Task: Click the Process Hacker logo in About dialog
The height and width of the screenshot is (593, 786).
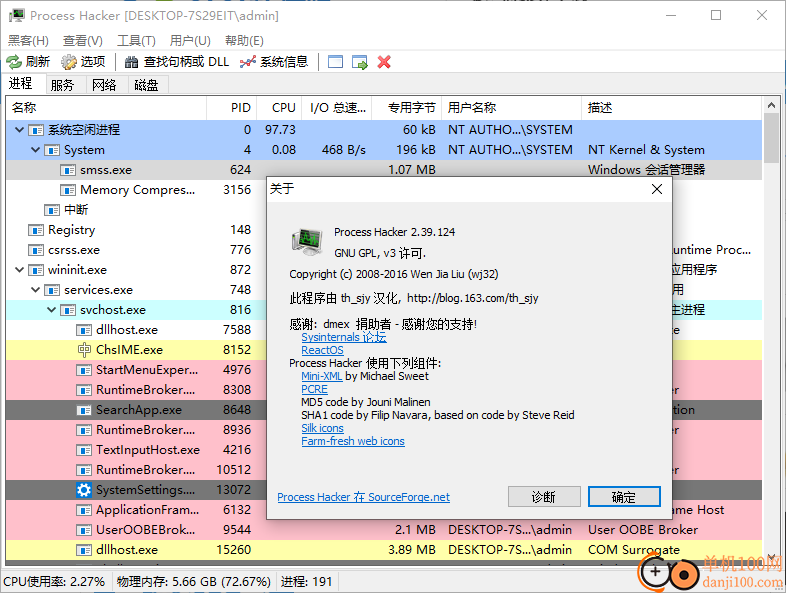Action: pos(307,242)
